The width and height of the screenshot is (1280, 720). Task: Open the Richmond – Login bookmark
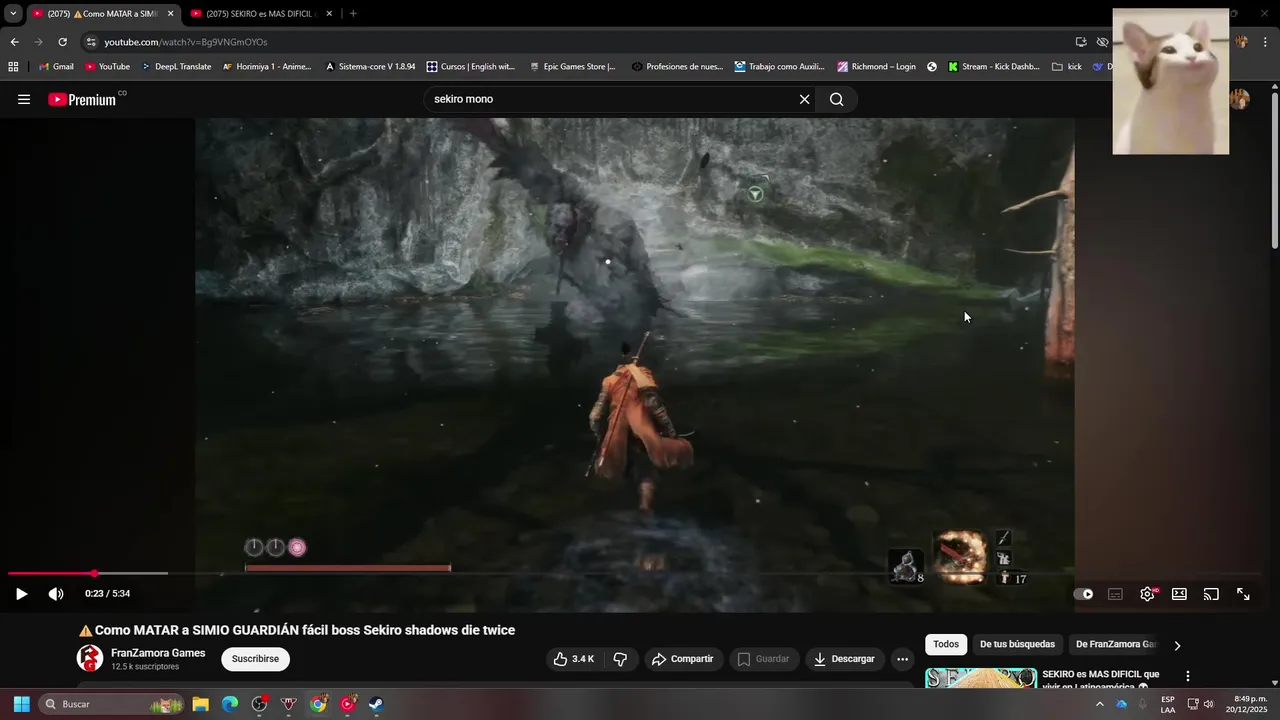point(877,67)
